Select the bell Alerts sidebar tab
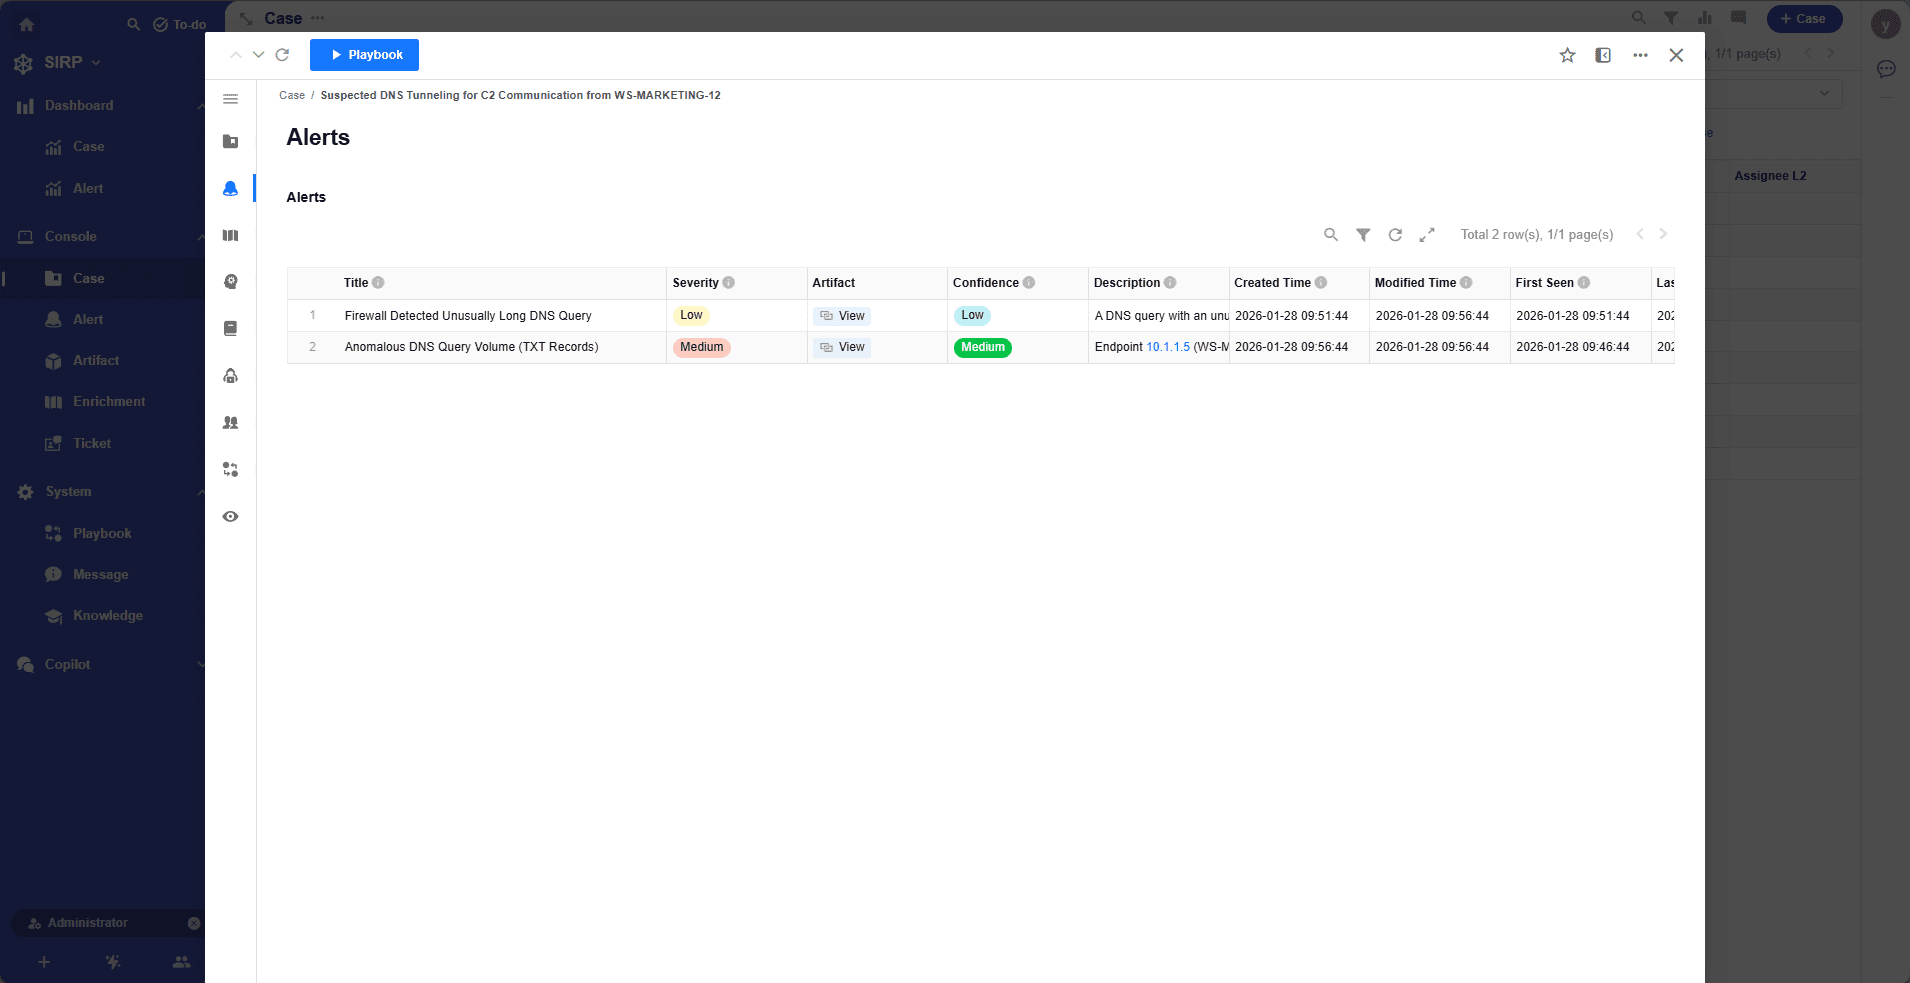1910x983 pixels. pos(231,188)
